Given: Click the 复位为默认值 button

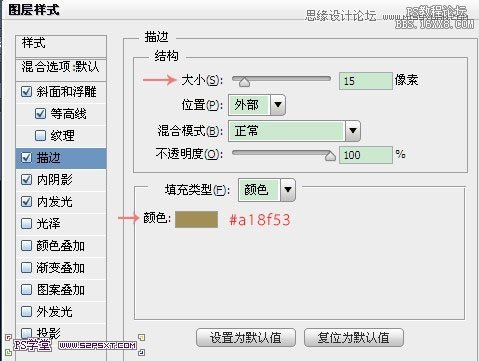Looking at the screenshot, I should [354, 338].
